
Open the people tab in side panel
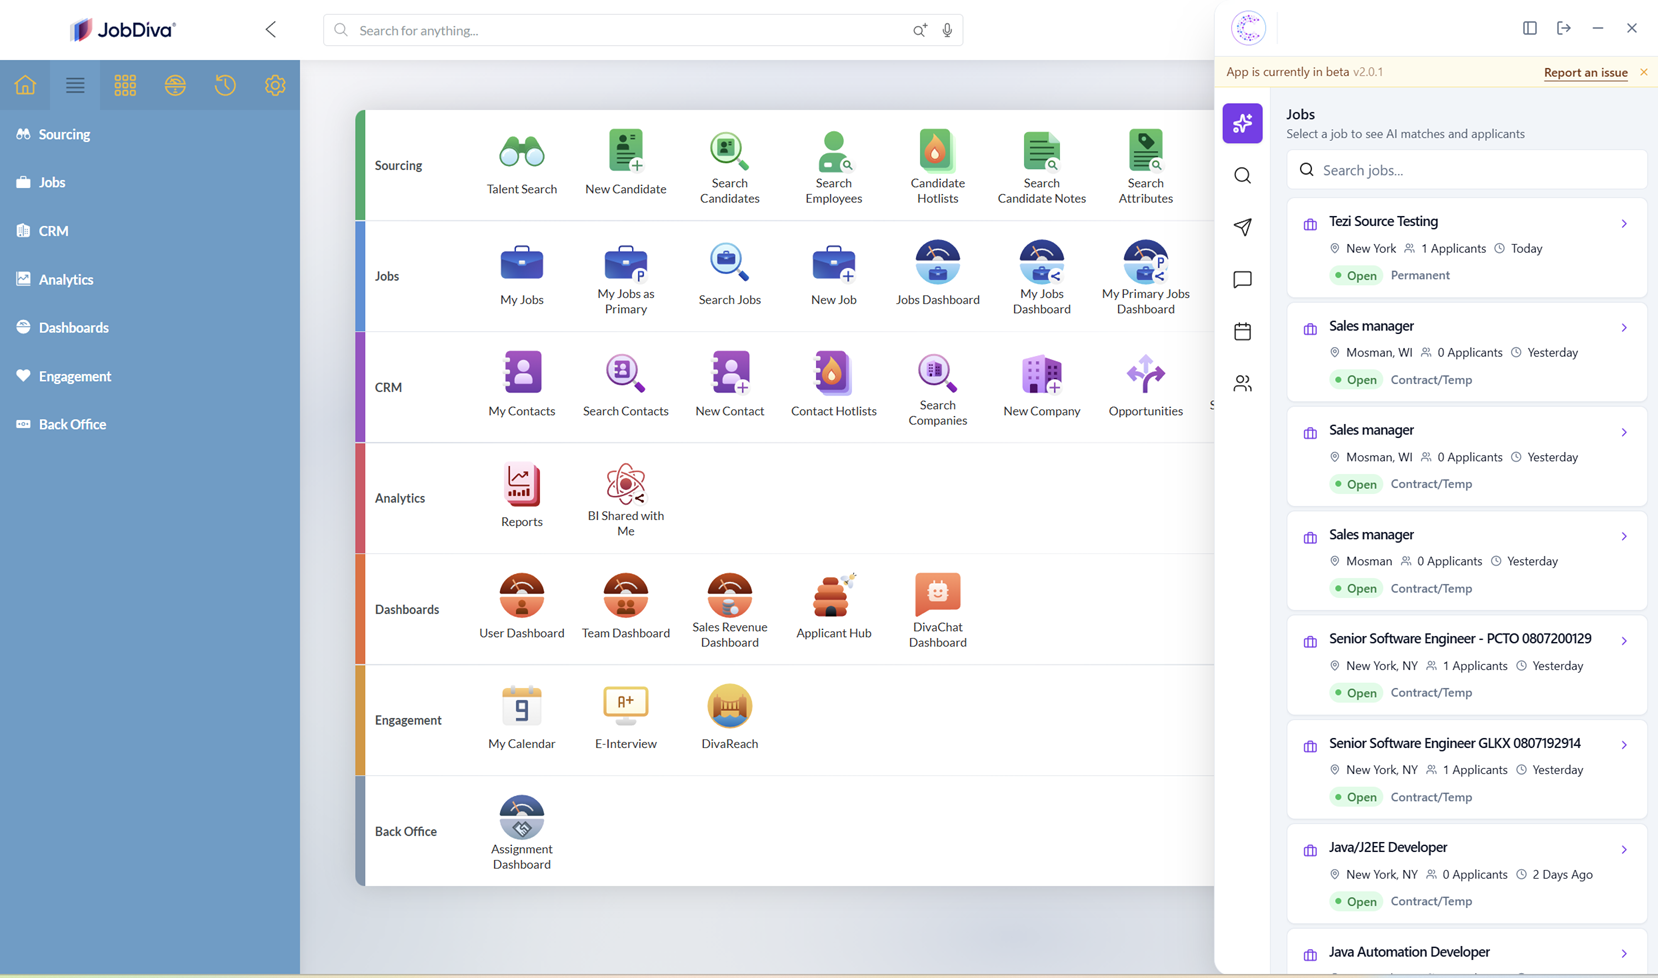pyautogui.click(x=1242, y=384)
